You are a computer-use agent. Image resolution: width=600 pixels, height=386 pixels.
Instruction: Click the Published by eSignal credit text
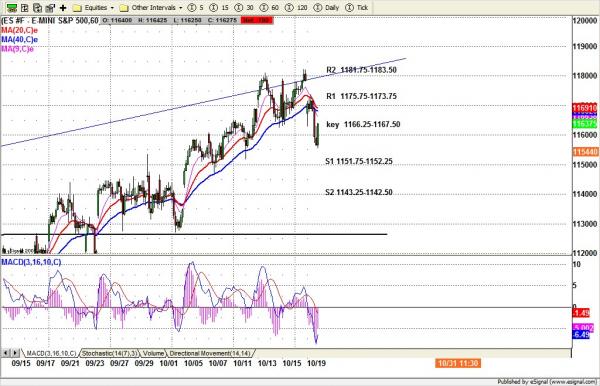tap(547, 382)
